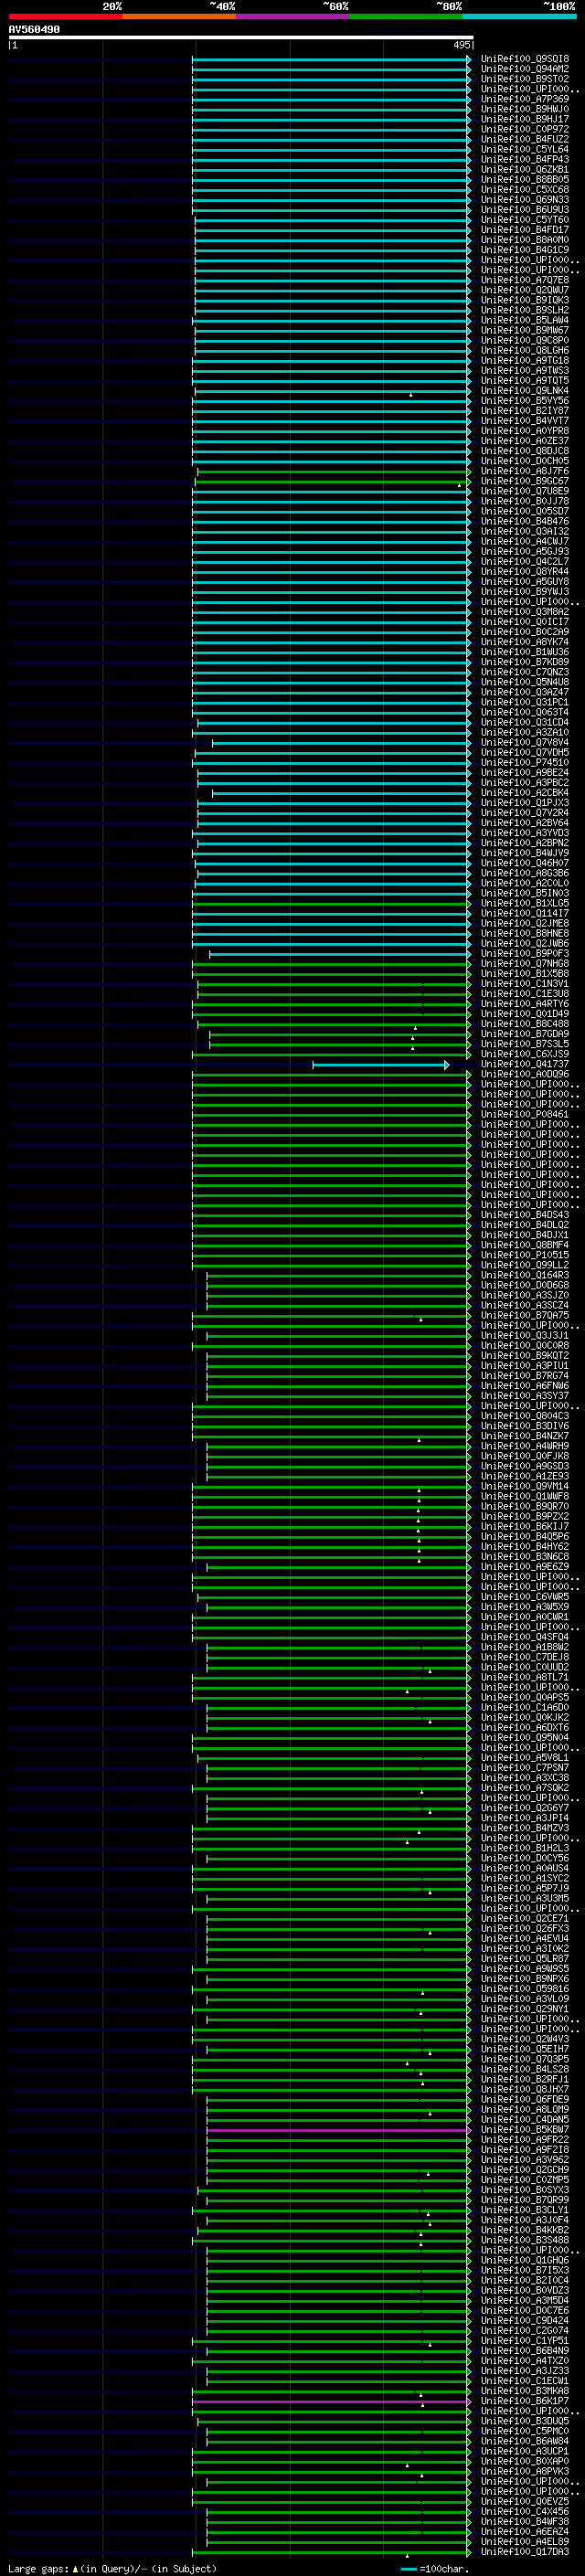
Task: Click the white query length bar
Action: pyautogui.click(x=241, y=38)
